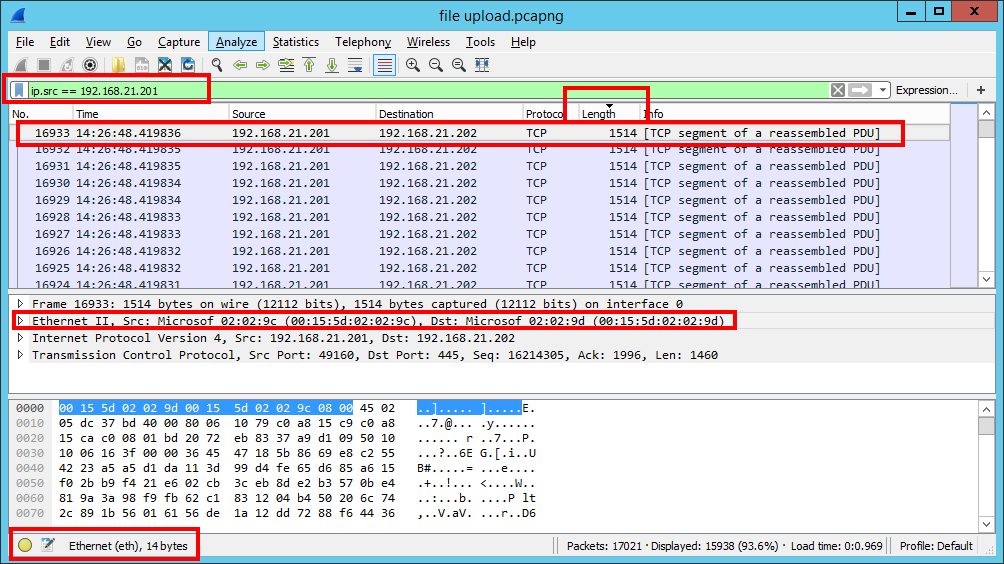Open the Edit menu
The image size is (1004, 564).
coord(60,42)
